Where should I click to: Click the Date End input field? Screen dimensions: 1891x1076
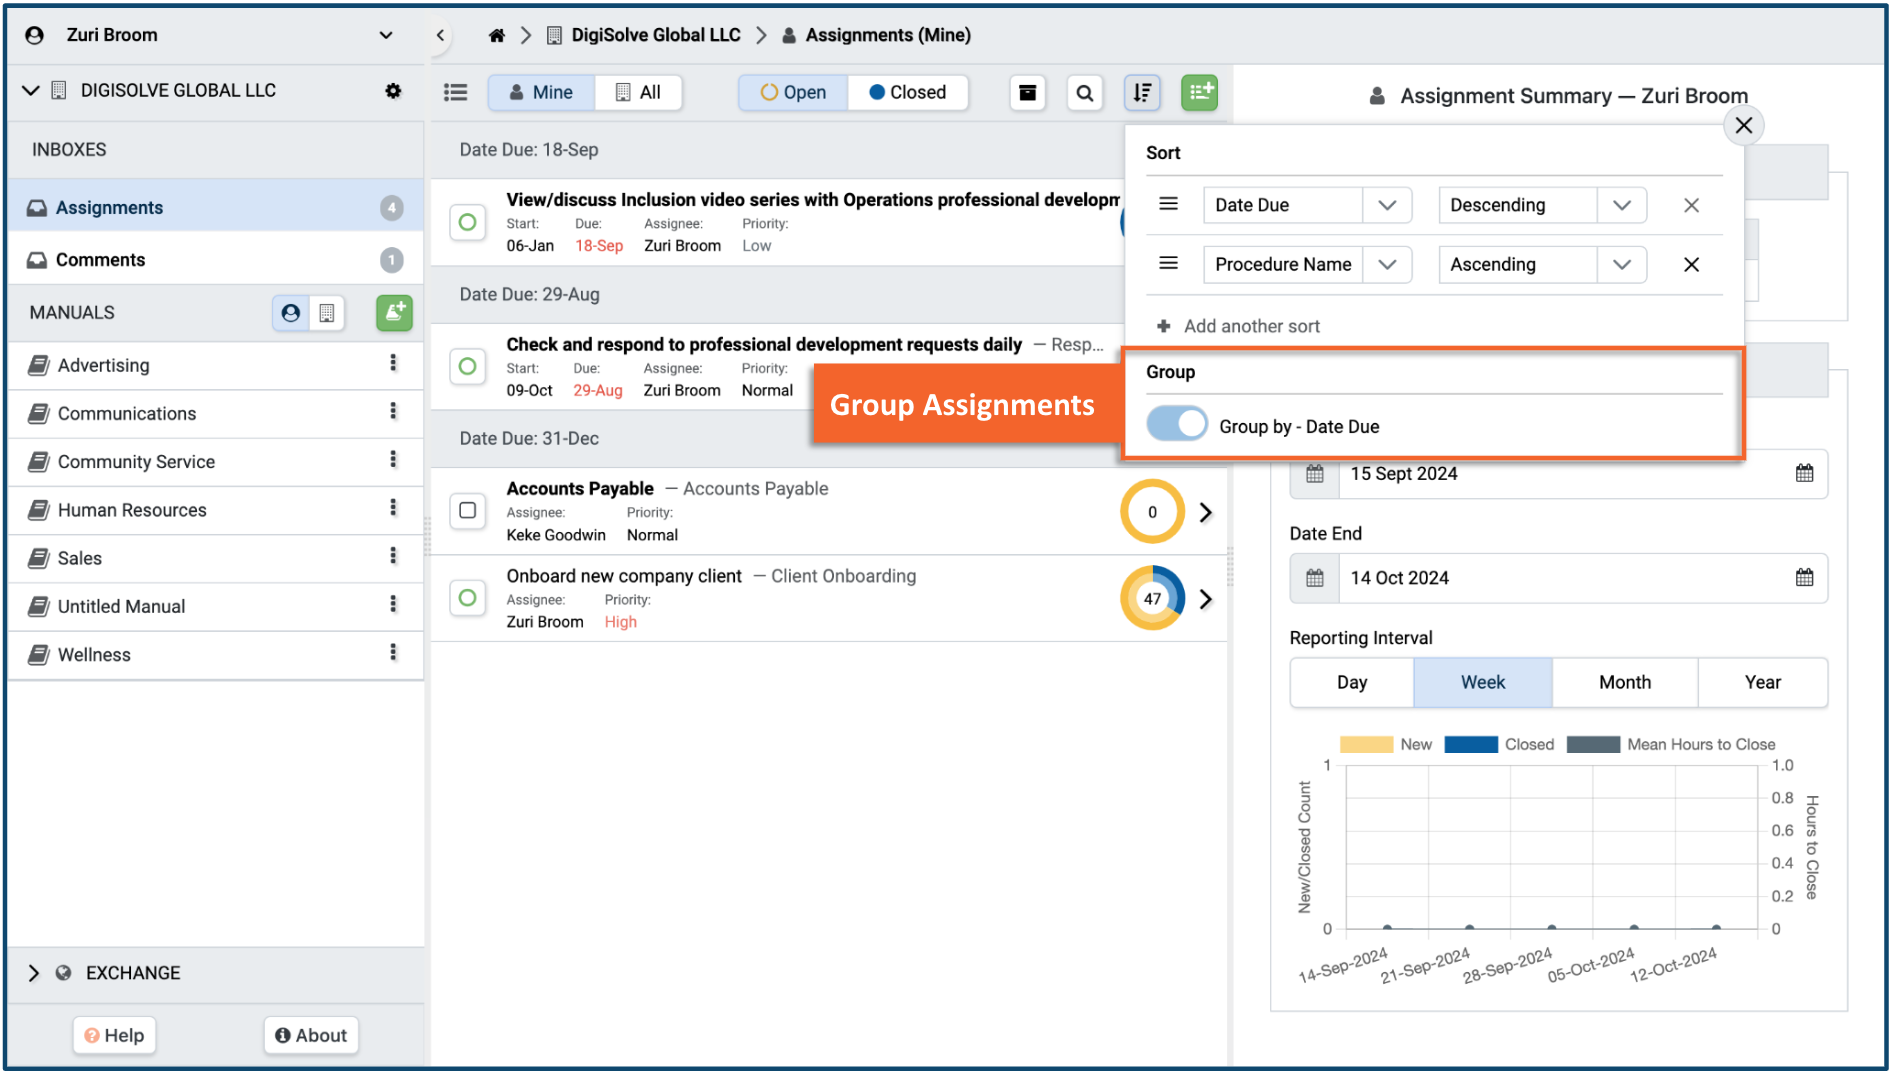tap(1560, 578)
